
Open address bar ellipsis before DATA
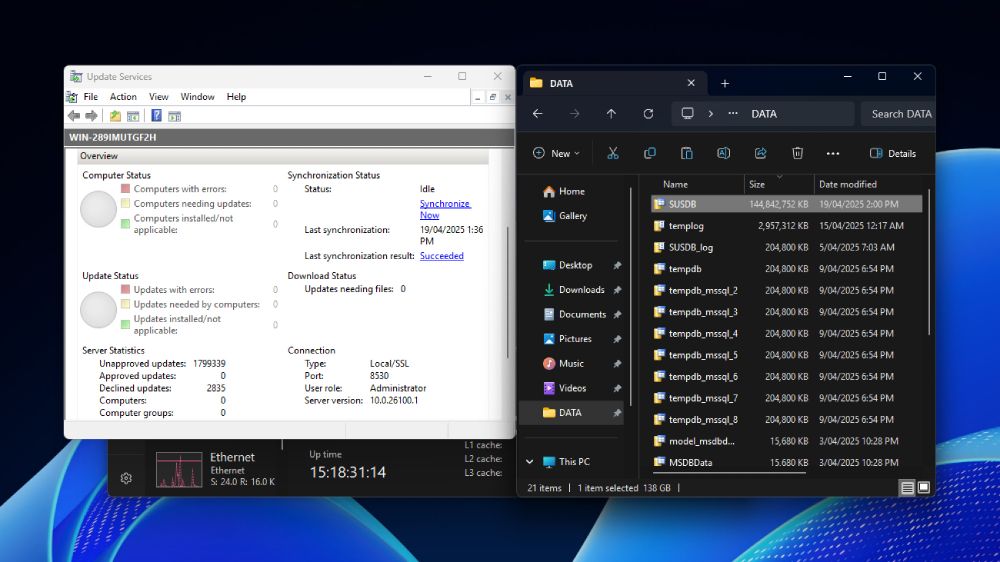point(733,114)
